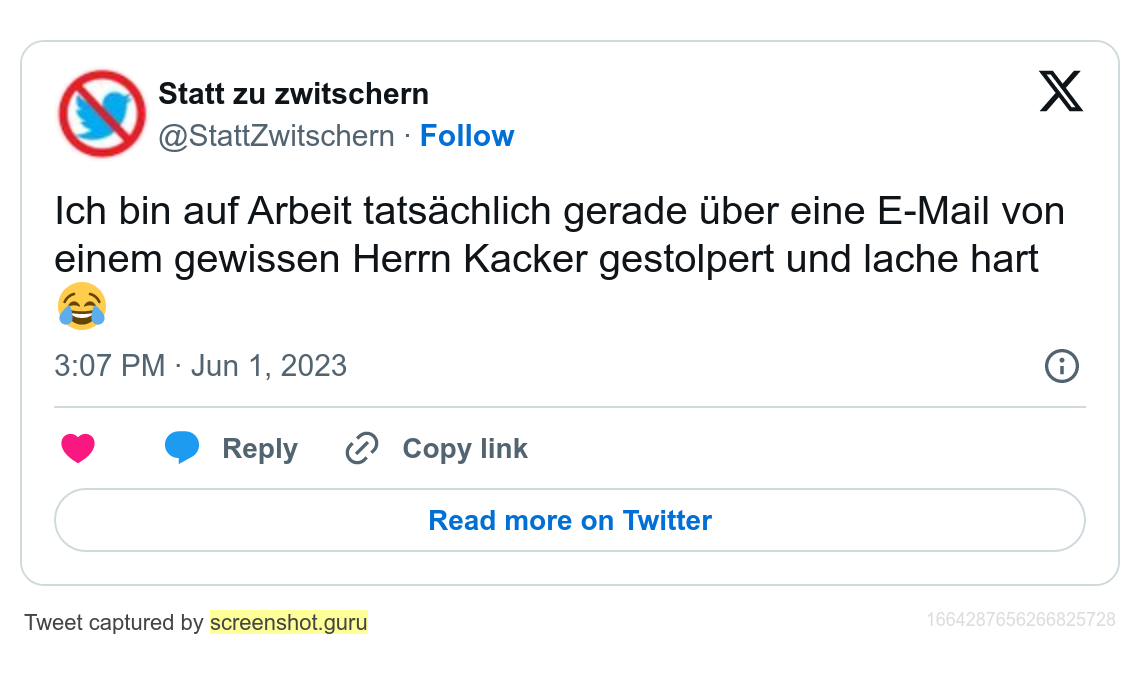
Task: Click the tweet ID number 1664287656266825728
Action: (x=1020, y=620)
